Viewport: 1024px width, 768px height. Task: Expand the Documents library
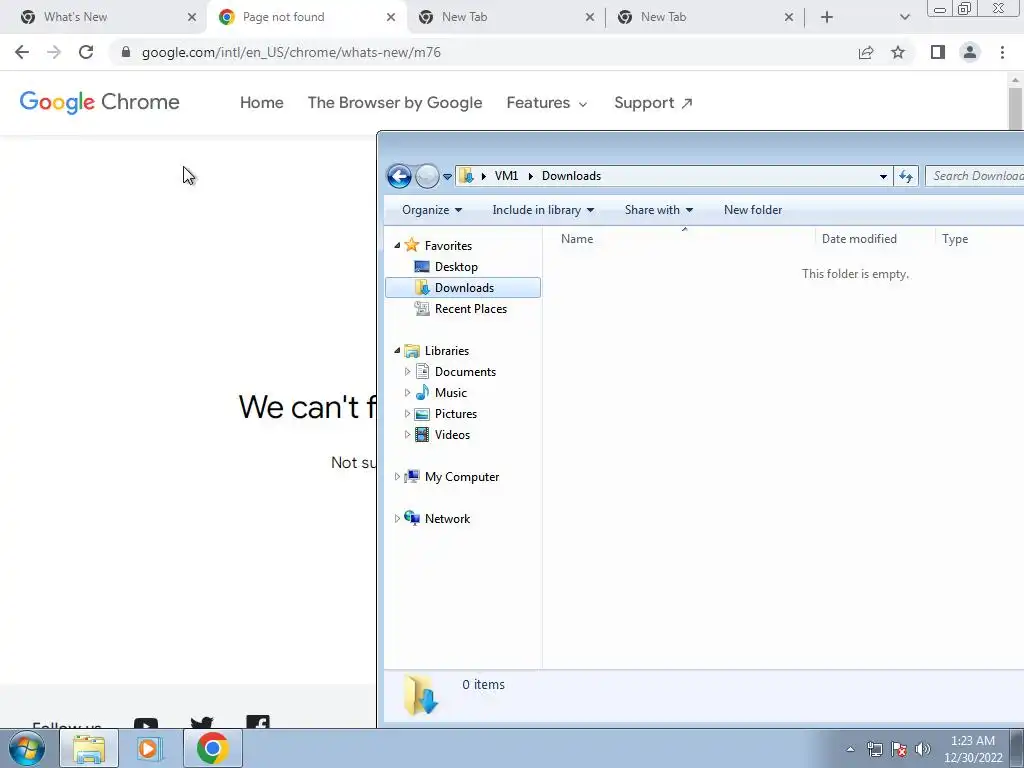pyautogui.click(x=407, y=372)
